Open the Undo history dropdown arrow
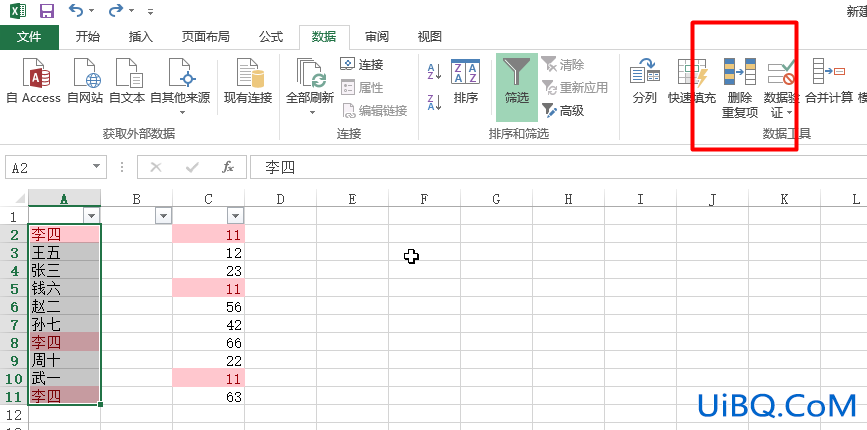Screen dimensions: 867x430 91,11
